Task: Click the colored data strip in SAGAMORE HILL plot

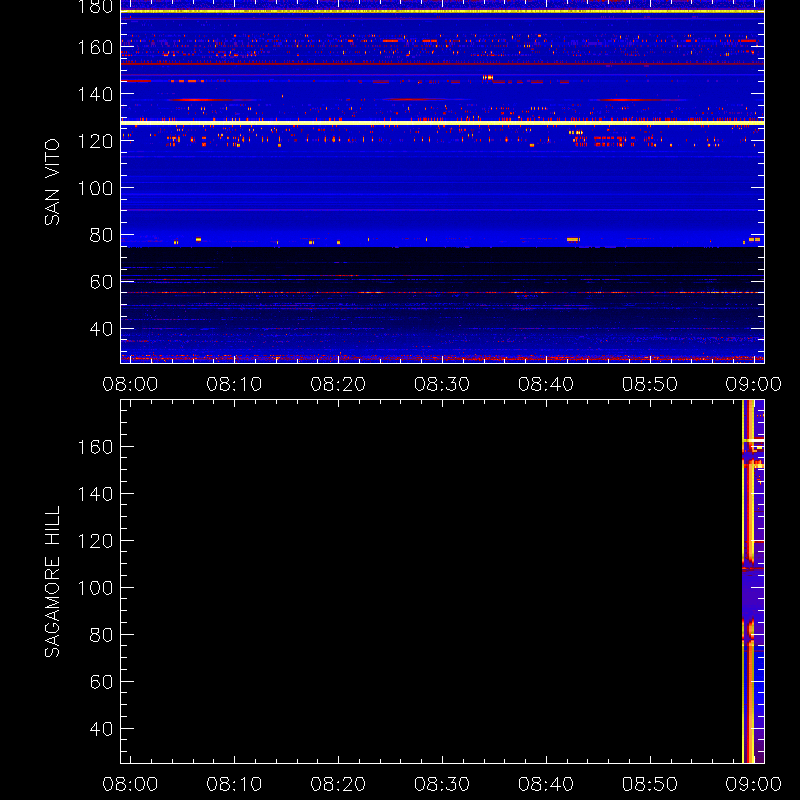Action: pos(753,582)
